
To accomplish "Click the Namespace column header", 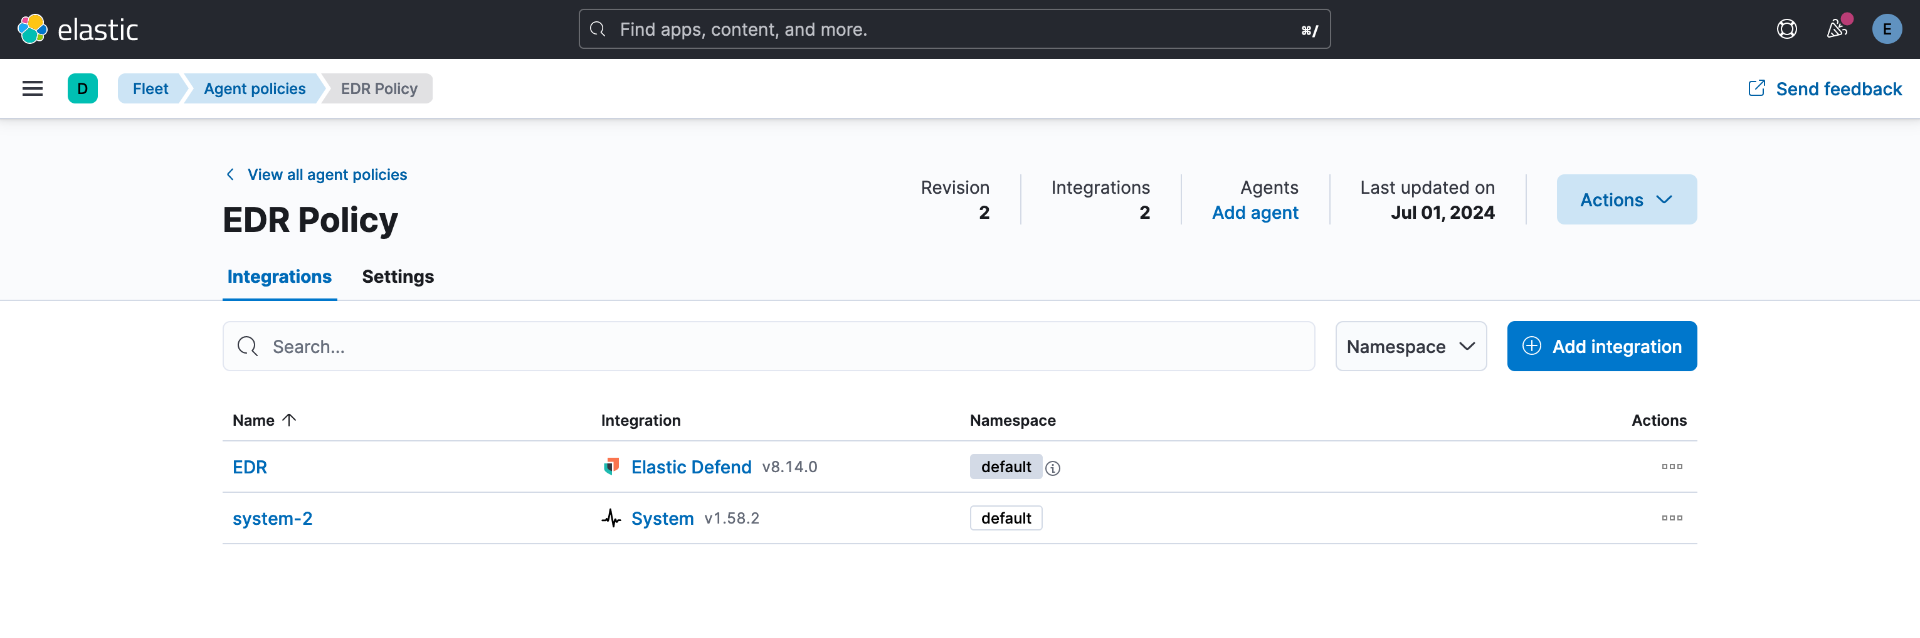I will (1013, 421).
